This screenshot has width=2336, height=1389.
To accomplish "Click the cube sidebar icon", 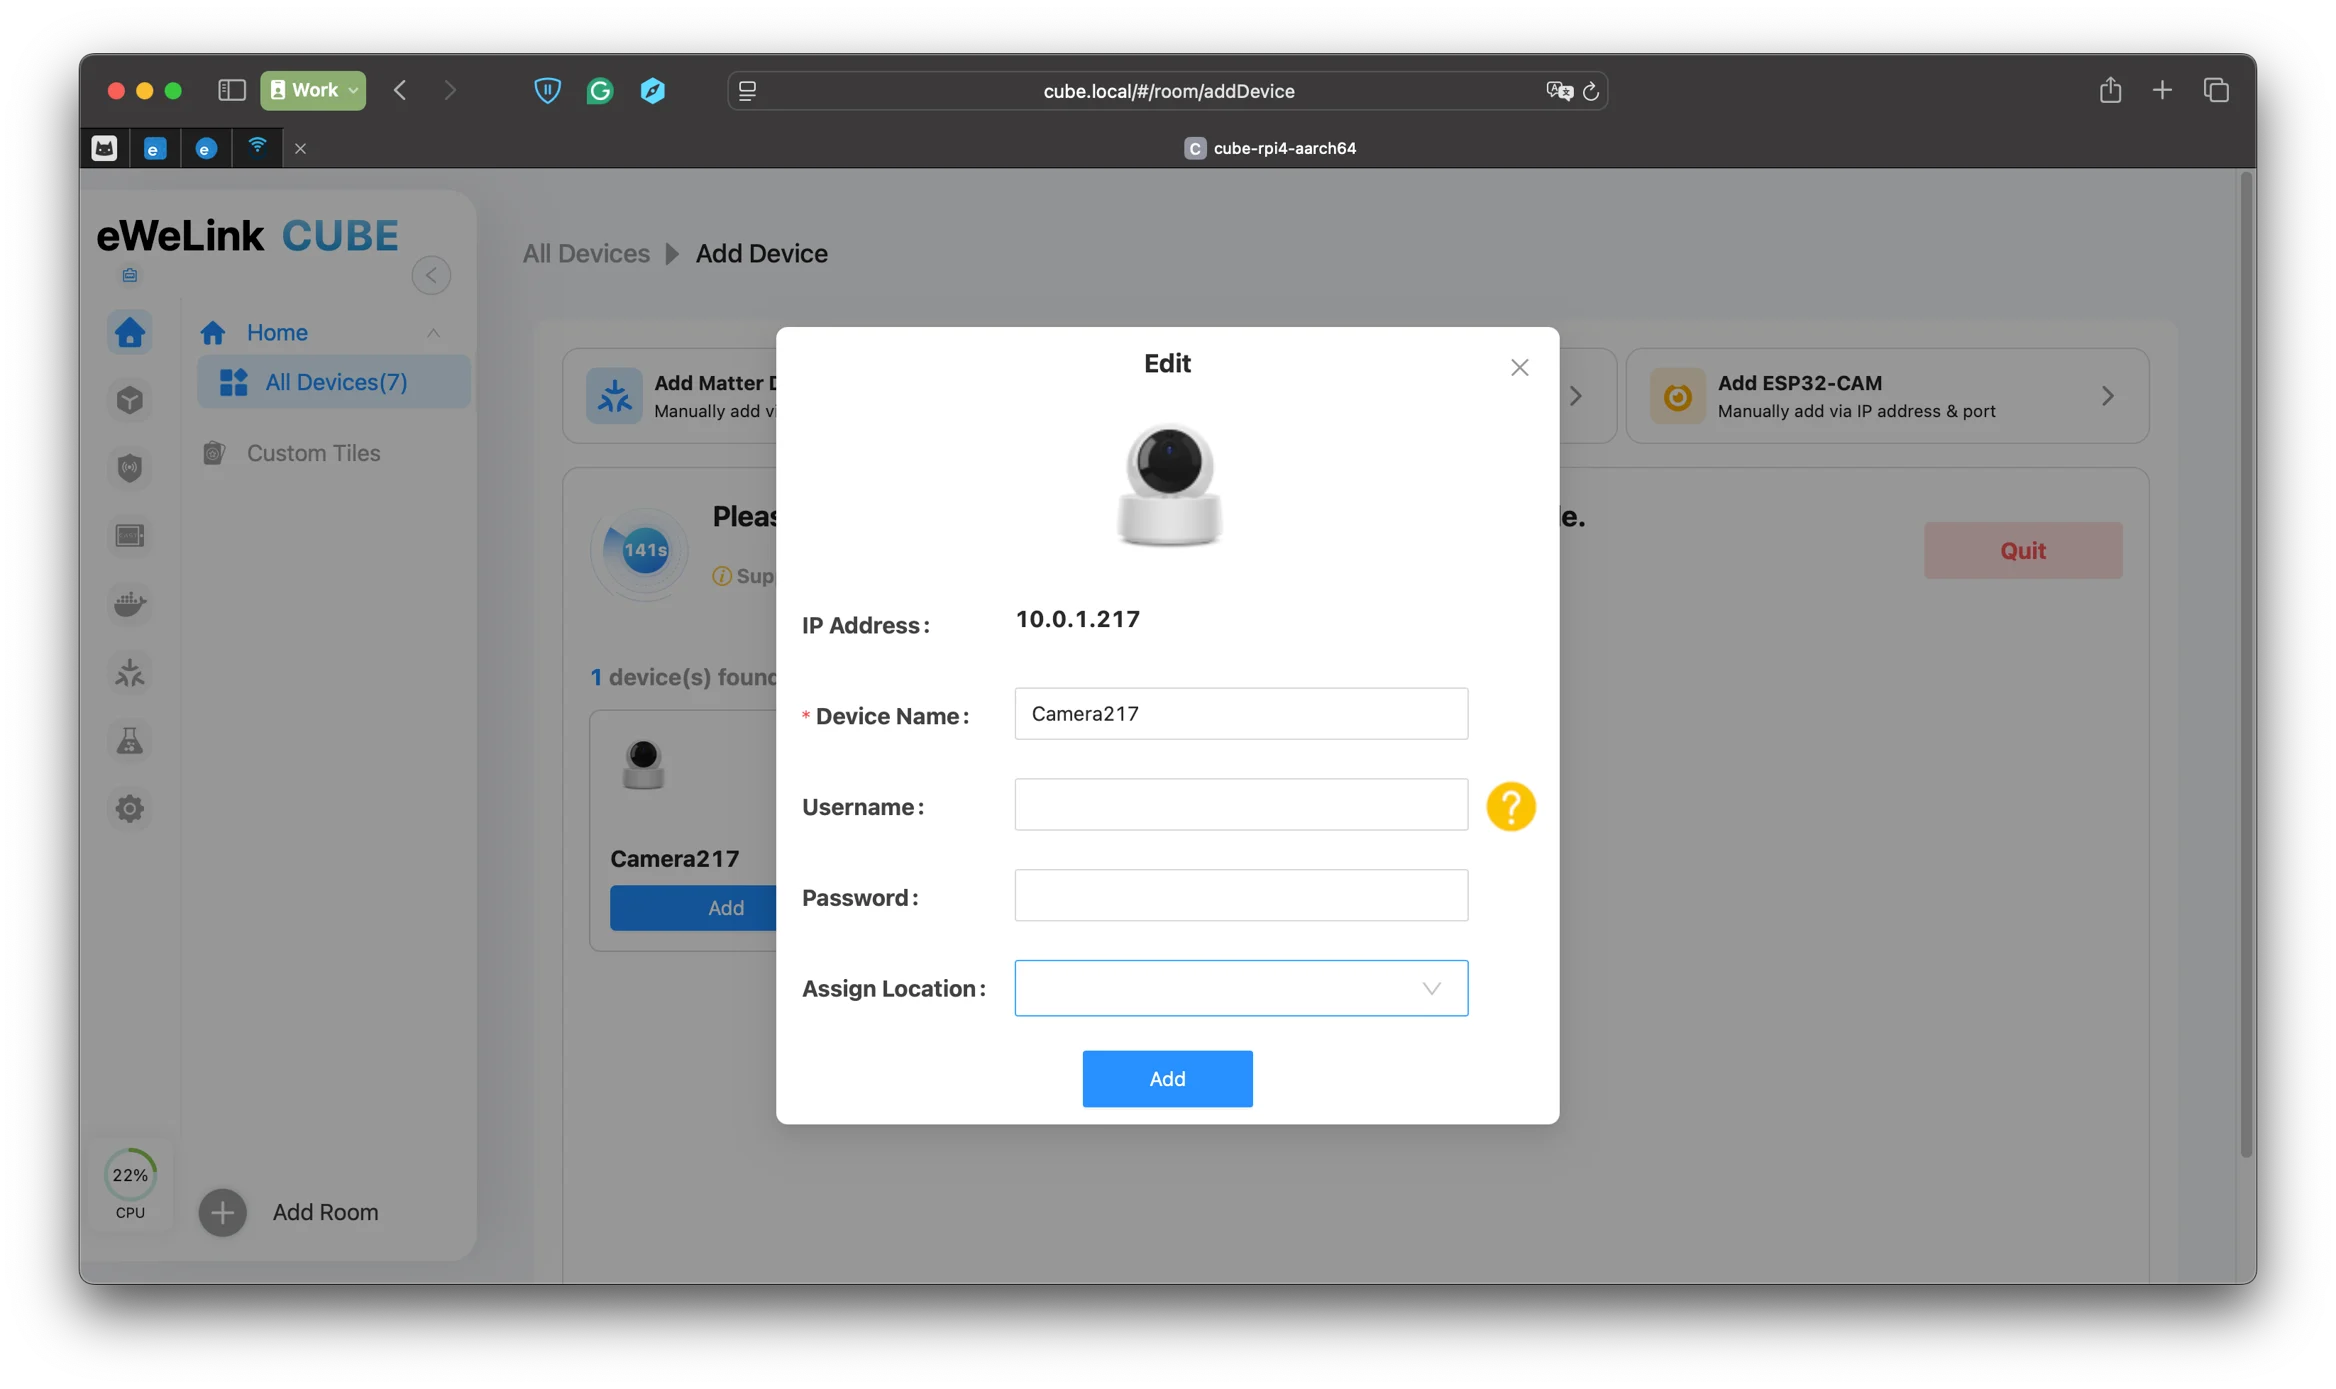I will (x=130, y=400).
